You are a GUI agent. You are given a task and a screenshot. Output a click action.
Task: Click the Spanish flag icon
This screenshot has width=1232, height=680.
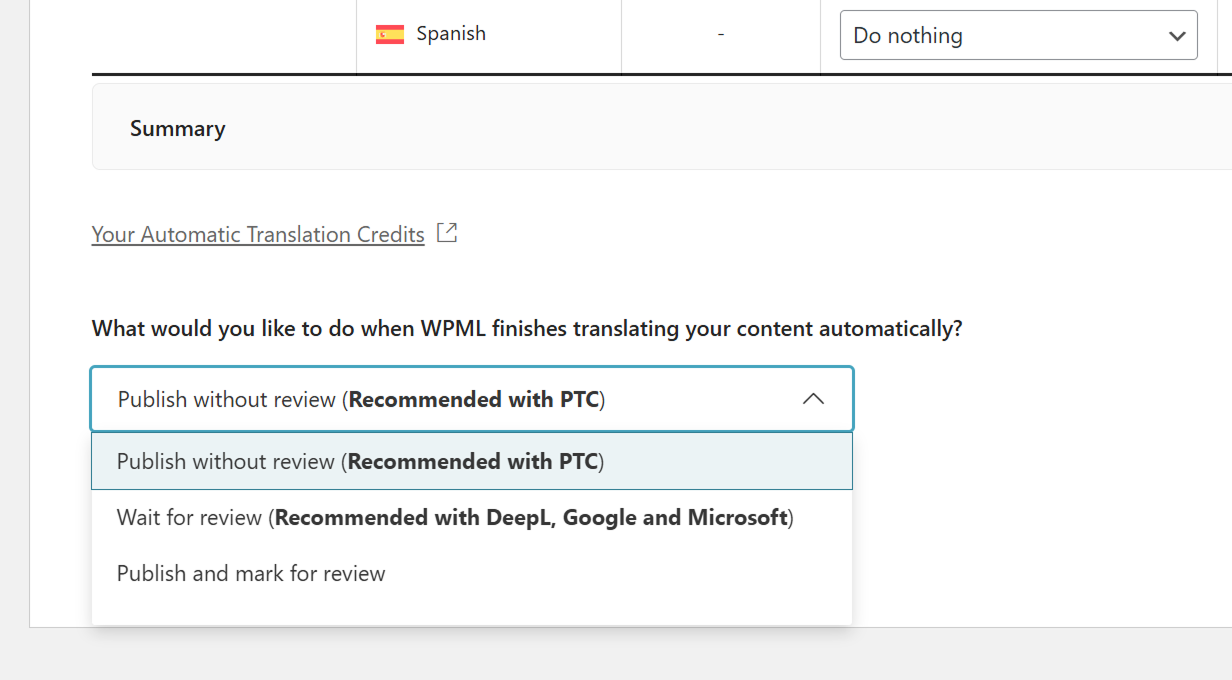point(389,34)
